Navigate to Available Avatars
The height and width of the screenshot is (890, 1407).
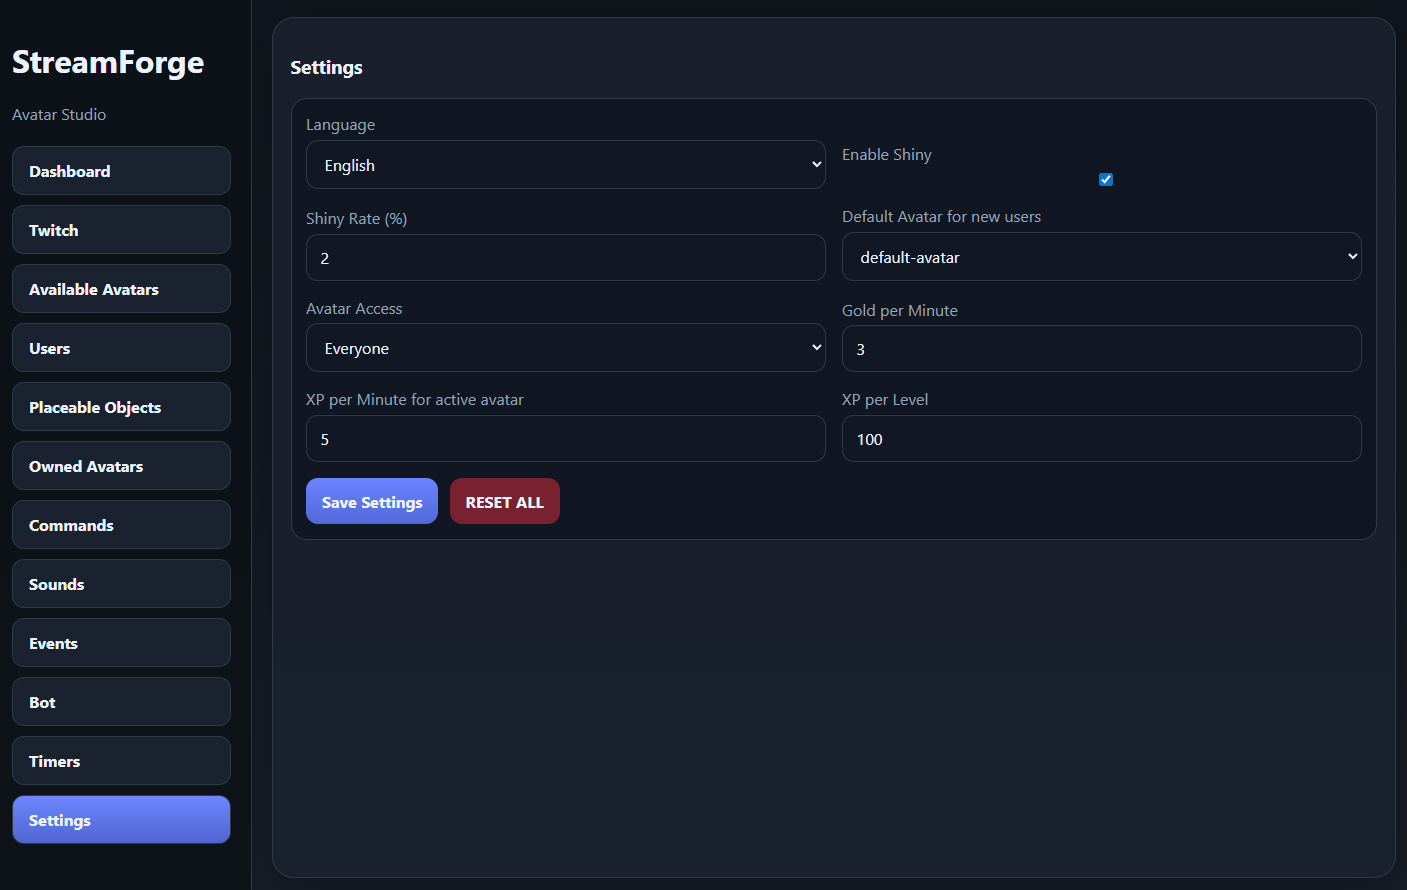[x=121, y=289]
